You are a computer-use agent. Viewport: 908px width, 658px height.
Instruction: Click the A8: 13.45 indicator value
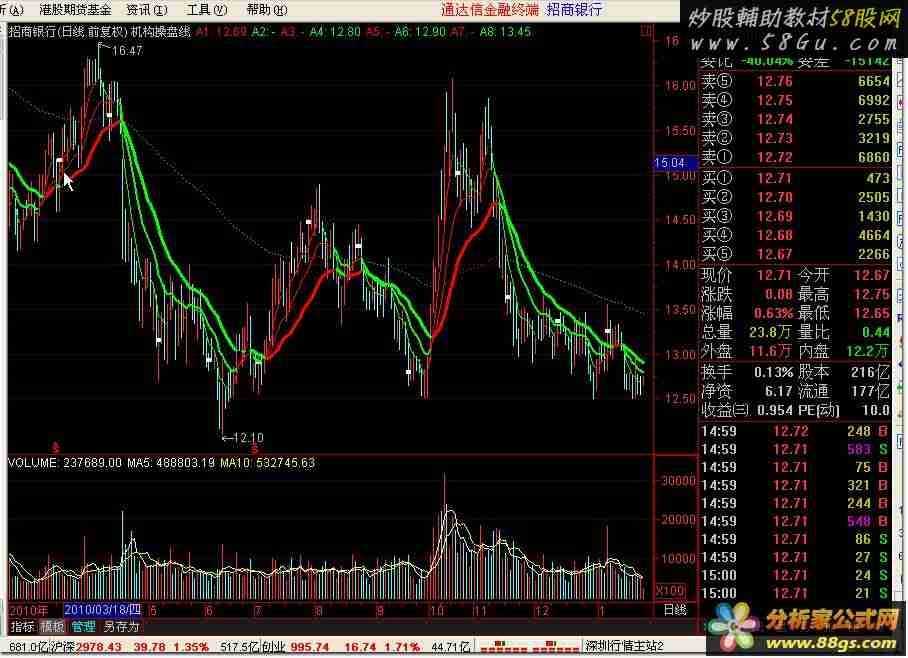click(x=505, y=32)
